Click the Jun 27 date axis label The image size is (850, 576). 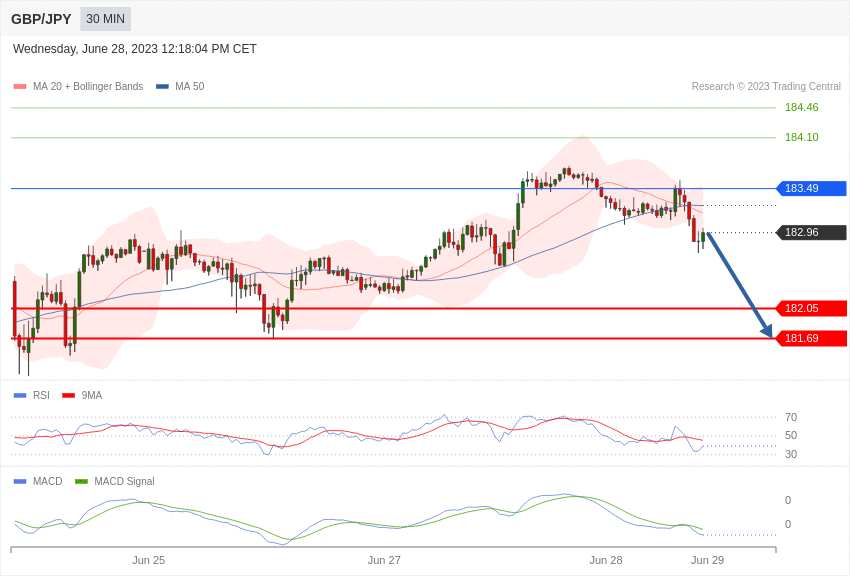[384, 560]
